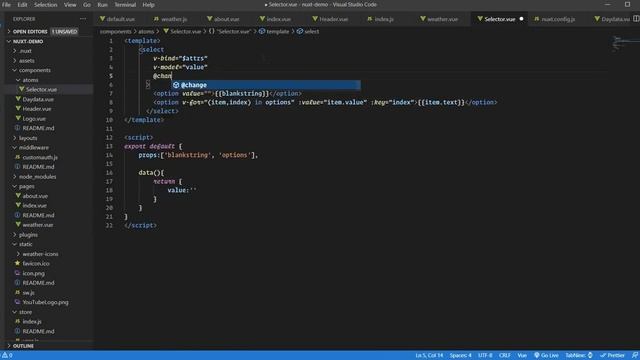Open the File menu
This screenshot has width=640, height=360.
pos(6,4)
